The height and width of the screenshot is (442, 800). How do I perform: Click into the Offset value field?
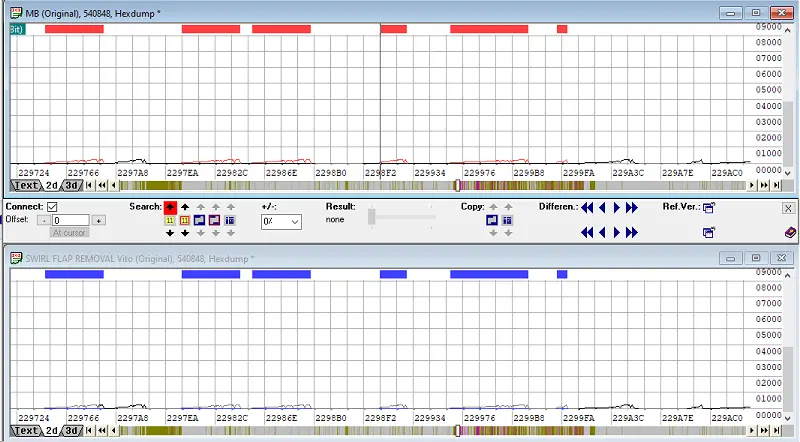71,220
